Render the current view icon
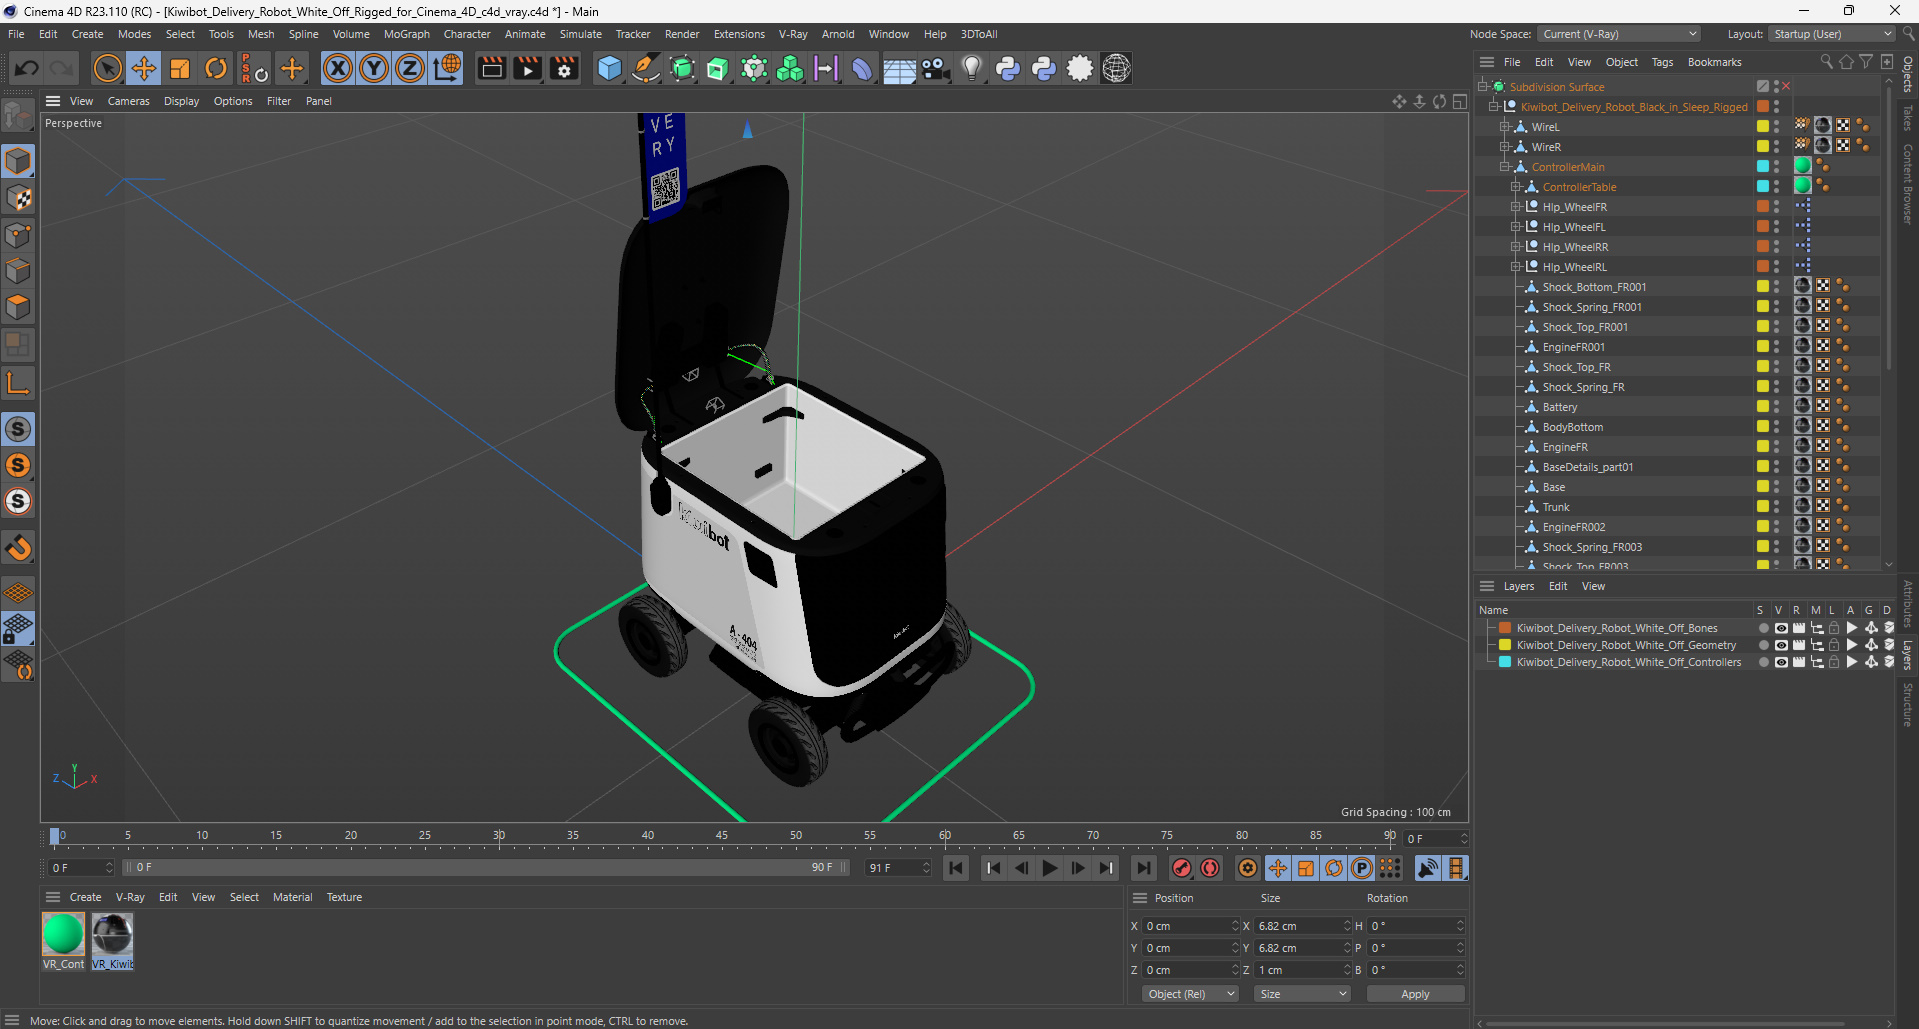This screenshot has width=1919, height=1029. [x=491, y=68]
